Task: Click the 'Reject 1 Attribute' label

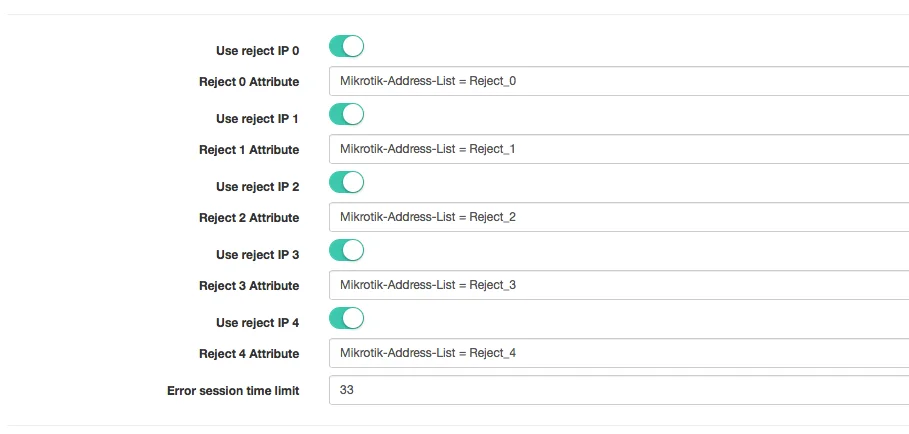Action: point(249,149)
